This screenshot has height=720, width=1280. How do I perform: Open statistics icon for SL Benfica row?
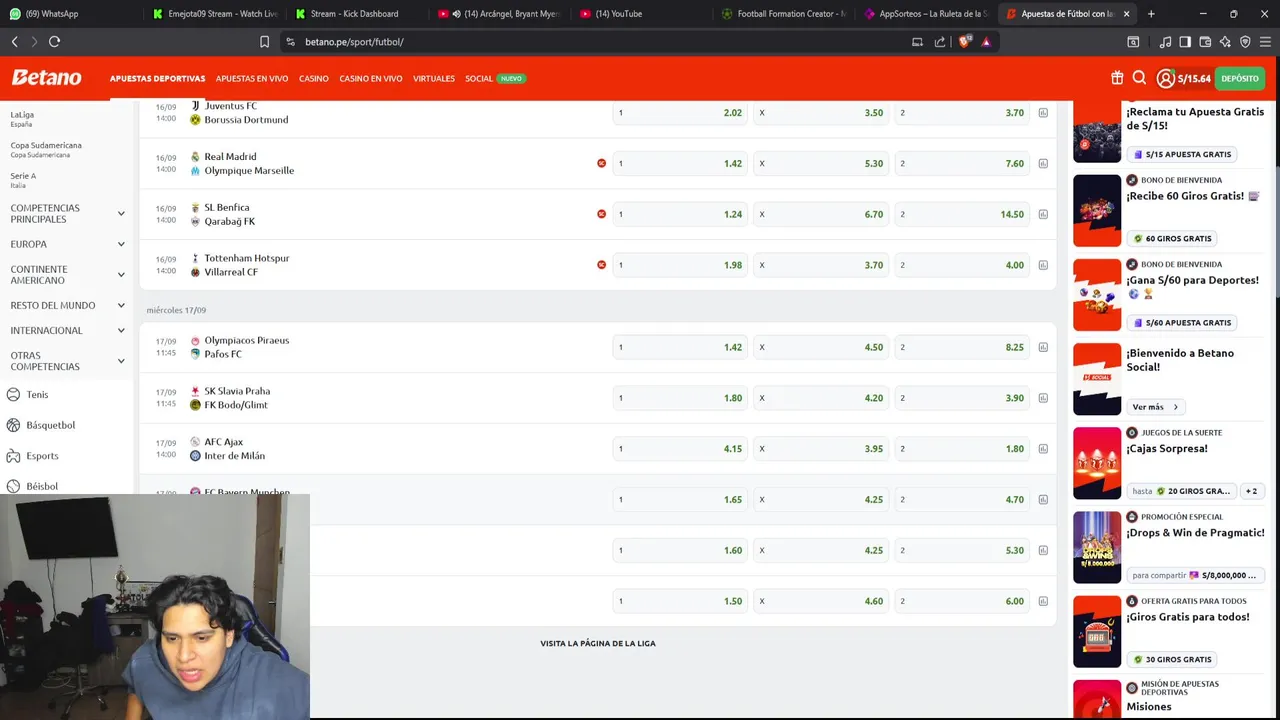tap(1043, 214)
